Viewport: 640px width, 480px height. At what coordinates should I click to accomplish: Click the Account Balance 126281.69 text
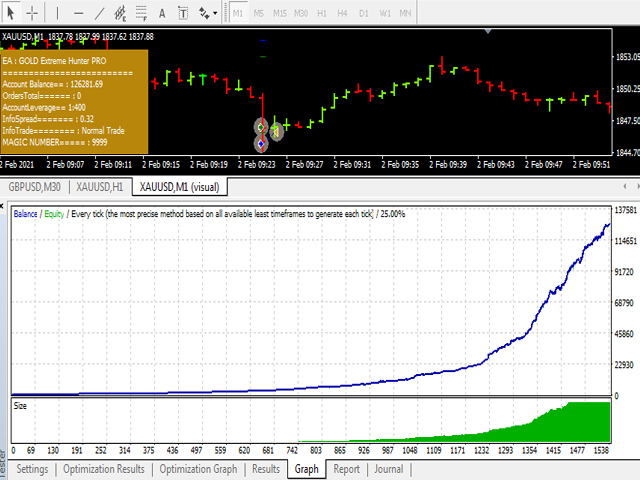point(53,84)
